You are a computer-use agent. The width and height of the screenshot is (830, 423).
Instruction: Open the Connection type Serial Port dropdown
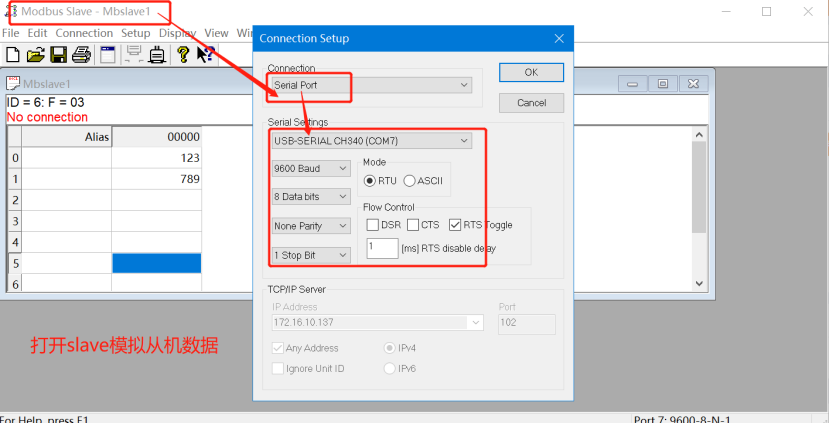(x=370, y=86)
